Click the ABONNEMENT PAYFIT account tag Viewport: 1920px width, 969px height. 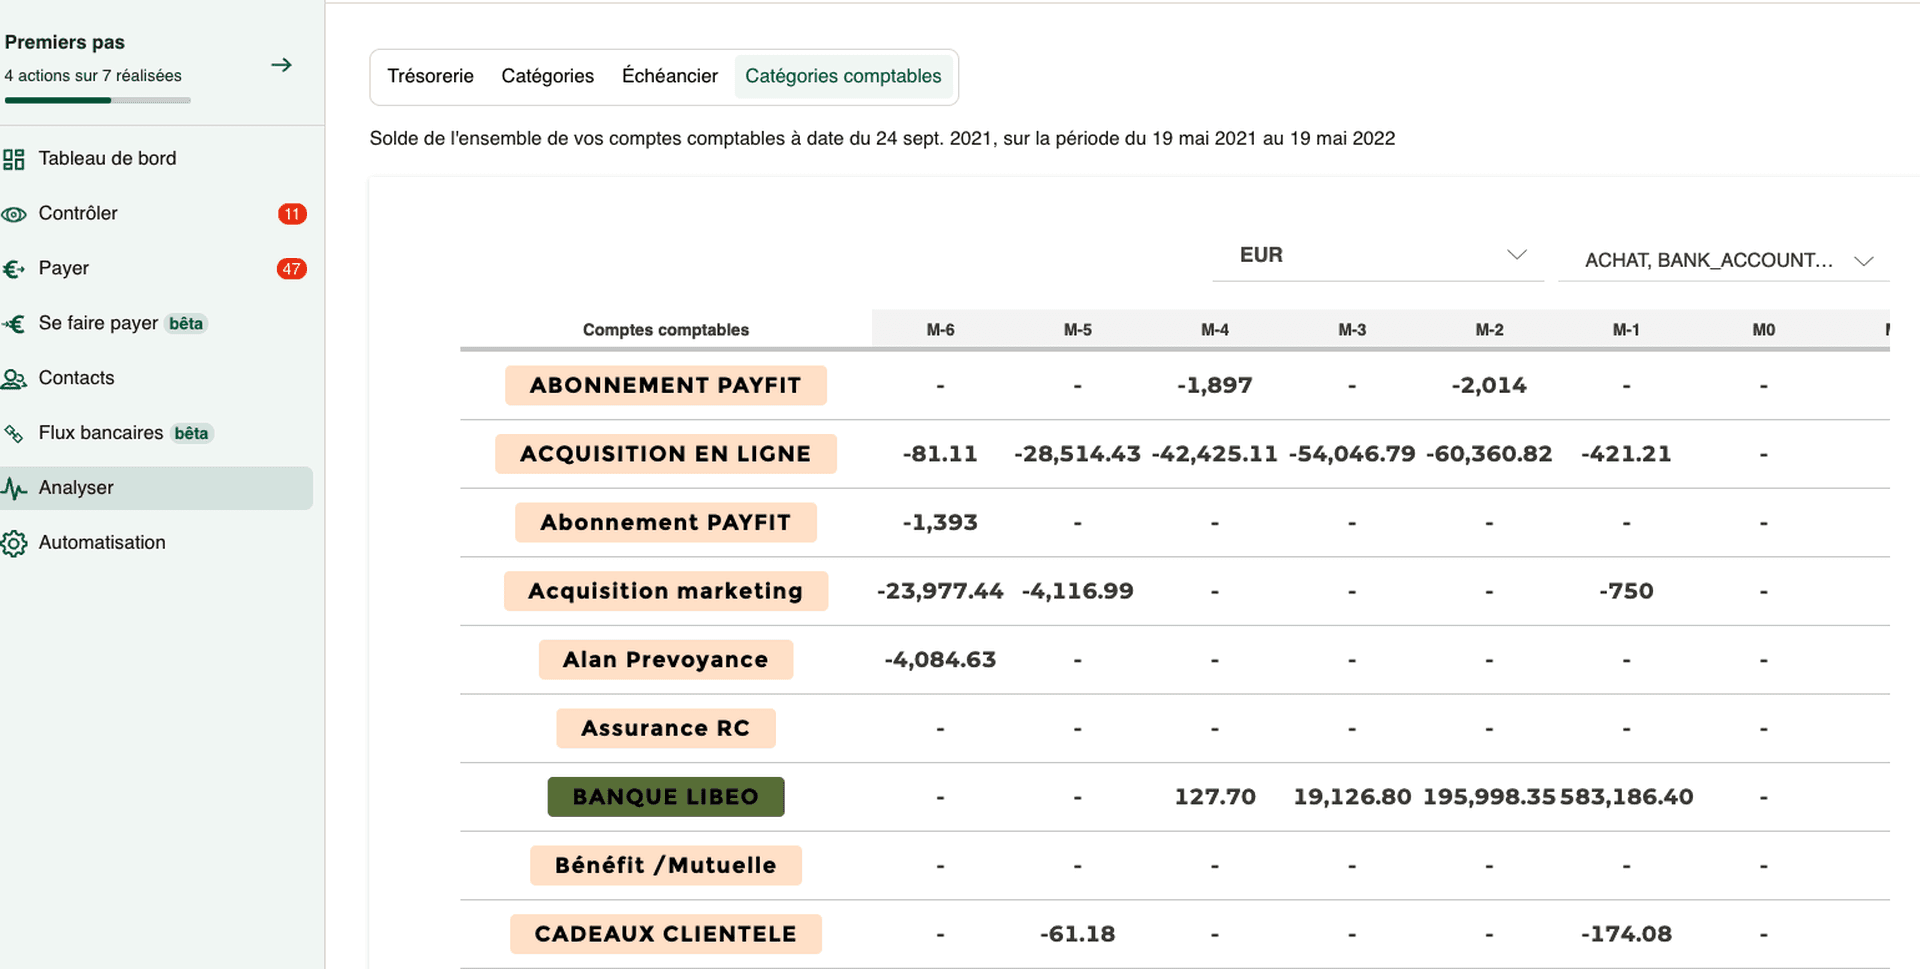tap(665, 385)
